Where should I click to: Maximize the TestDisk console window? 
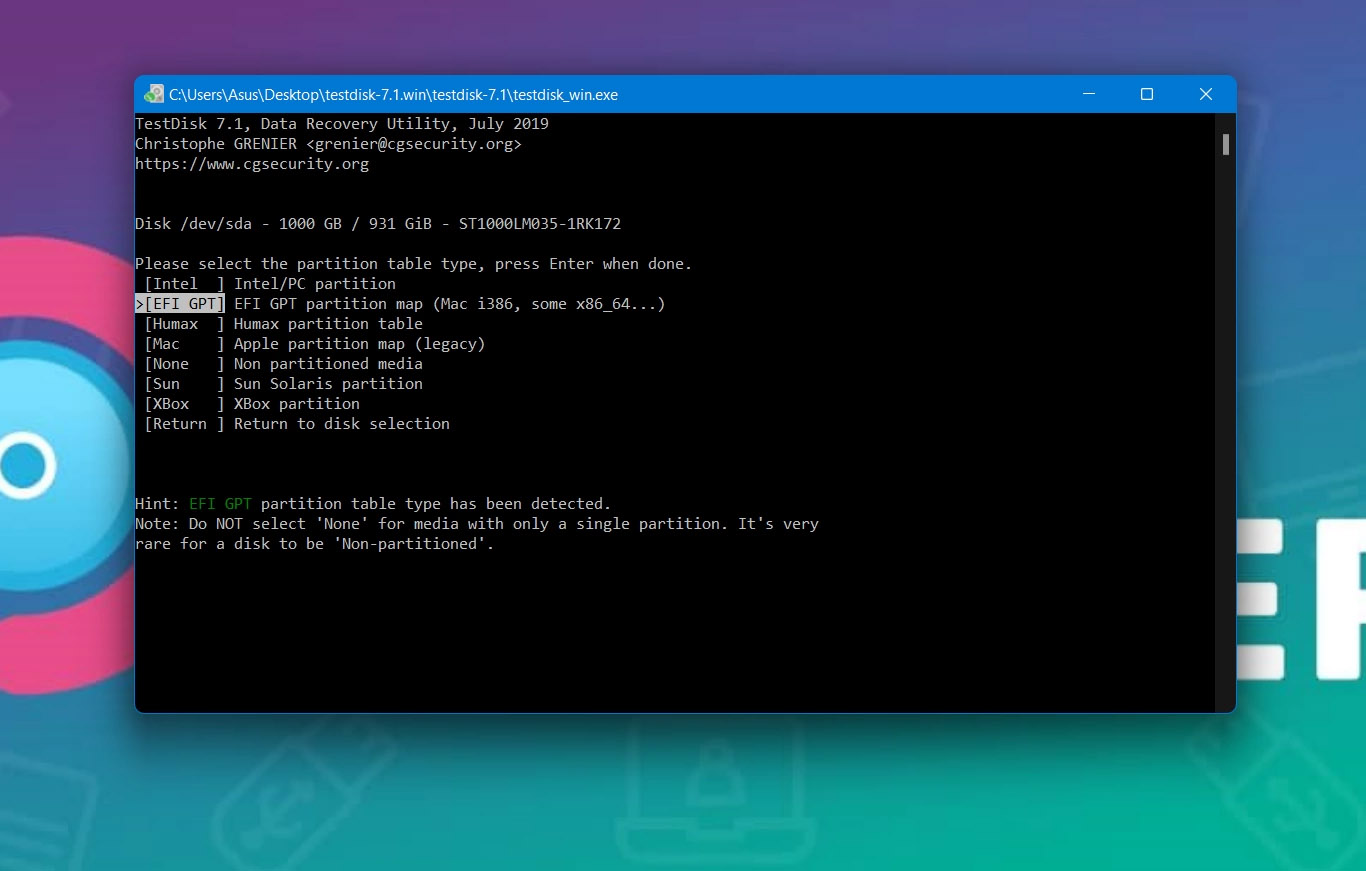pyautogui.click(x=1147, y=94)
